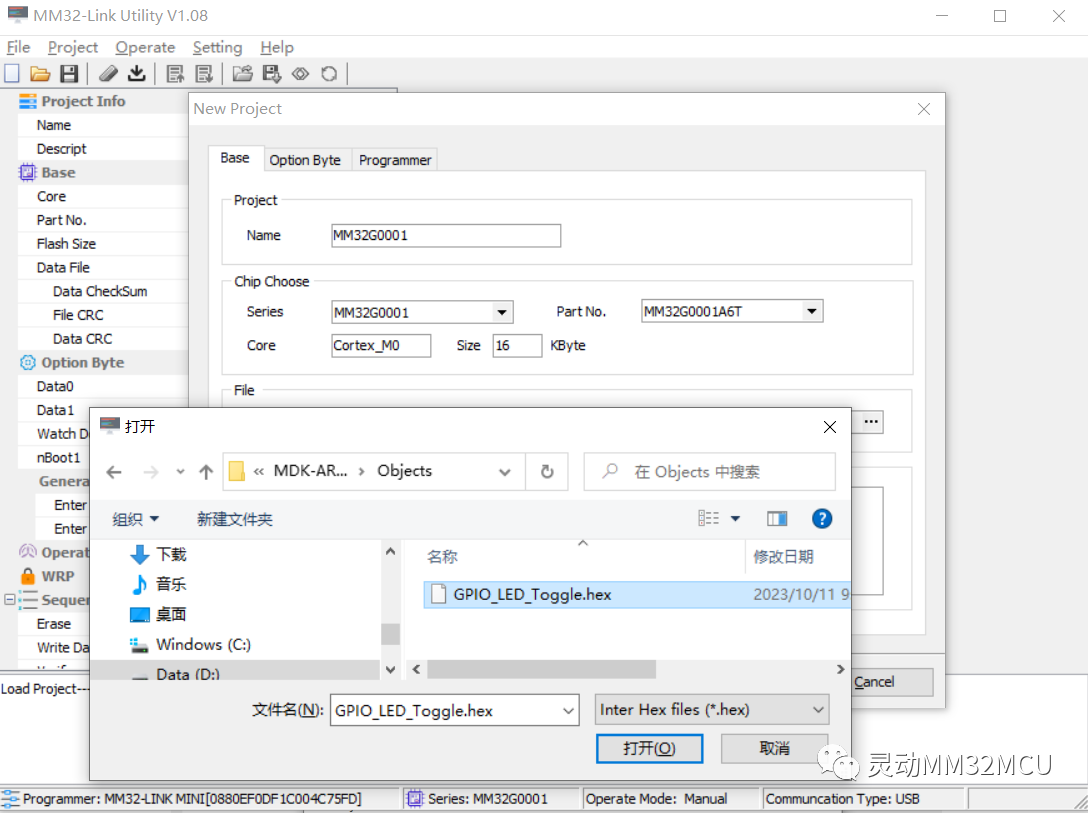The width and height of the screenshot is (1088, 813).
Task: Click the horizontal scrollbar in file list
Action: (x=541, y=669)
